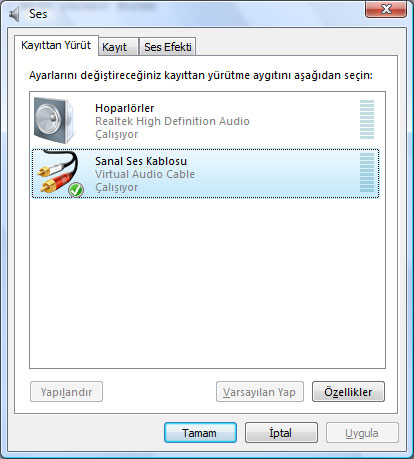Image resolution: width=414 pixels, height=459 pixels.
Task: Click Realtek High Definition Audio text
Action: (x=172, y=121)
